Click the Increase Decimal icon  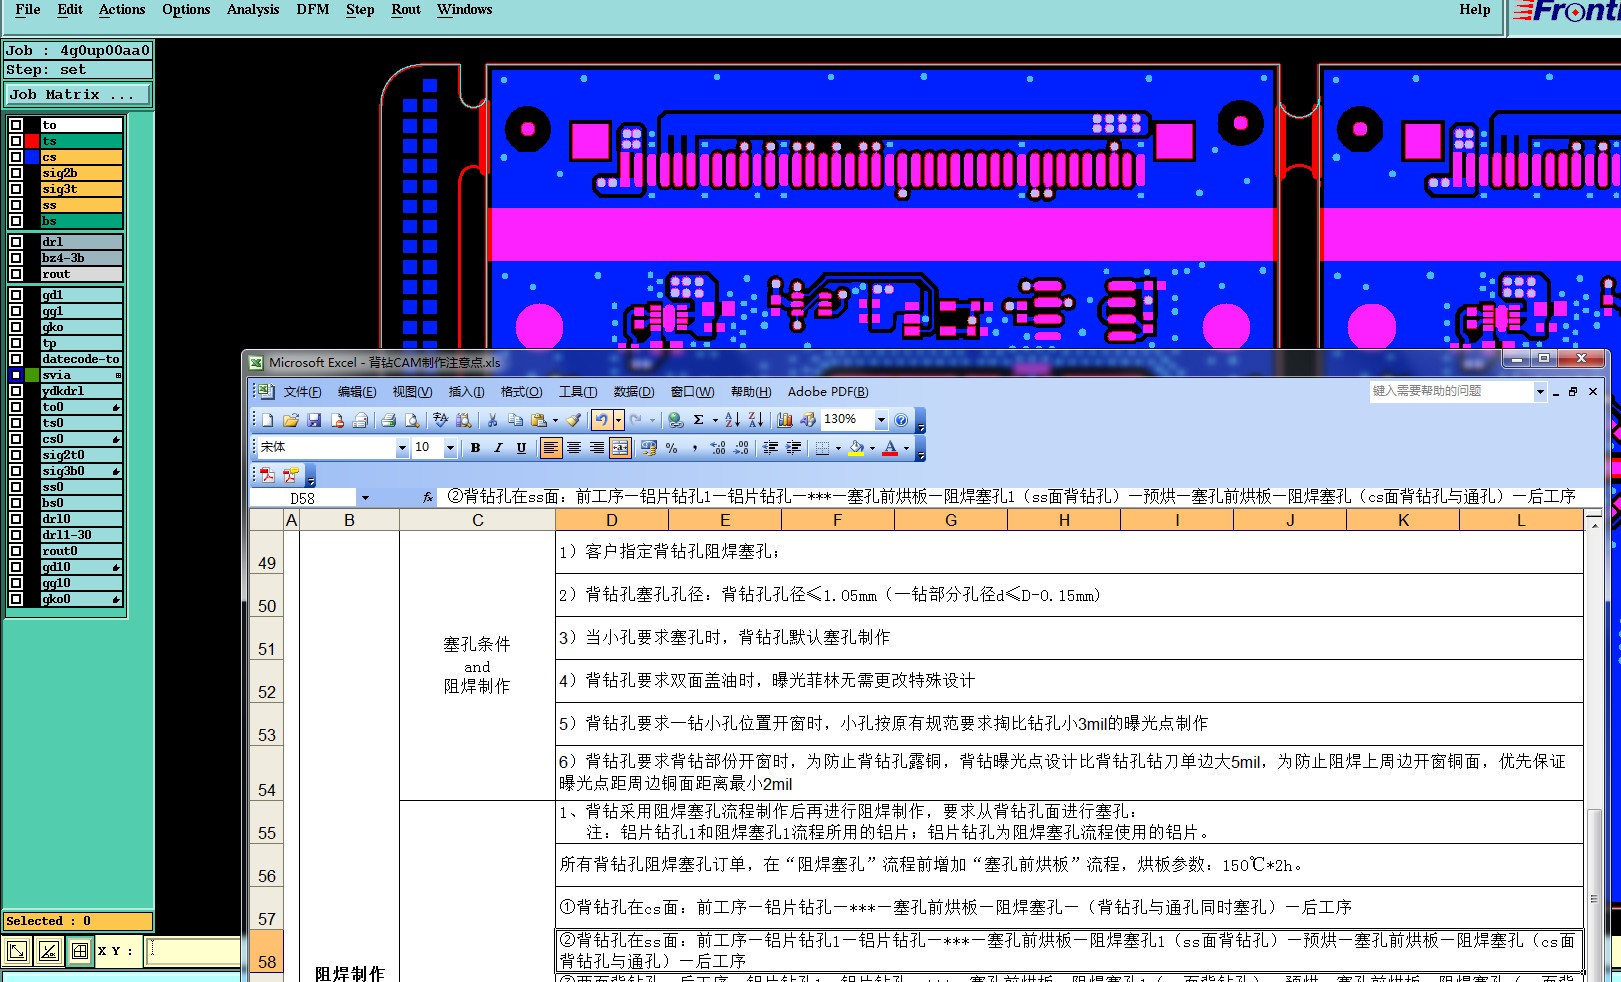coord(717,448)
